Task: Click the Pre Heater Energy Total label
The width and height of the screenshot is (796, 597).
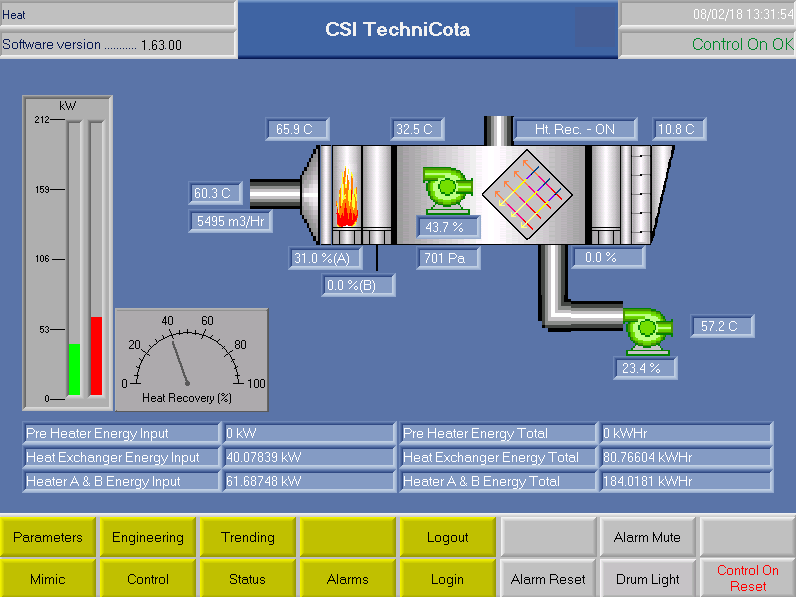Action: [499, 433]
